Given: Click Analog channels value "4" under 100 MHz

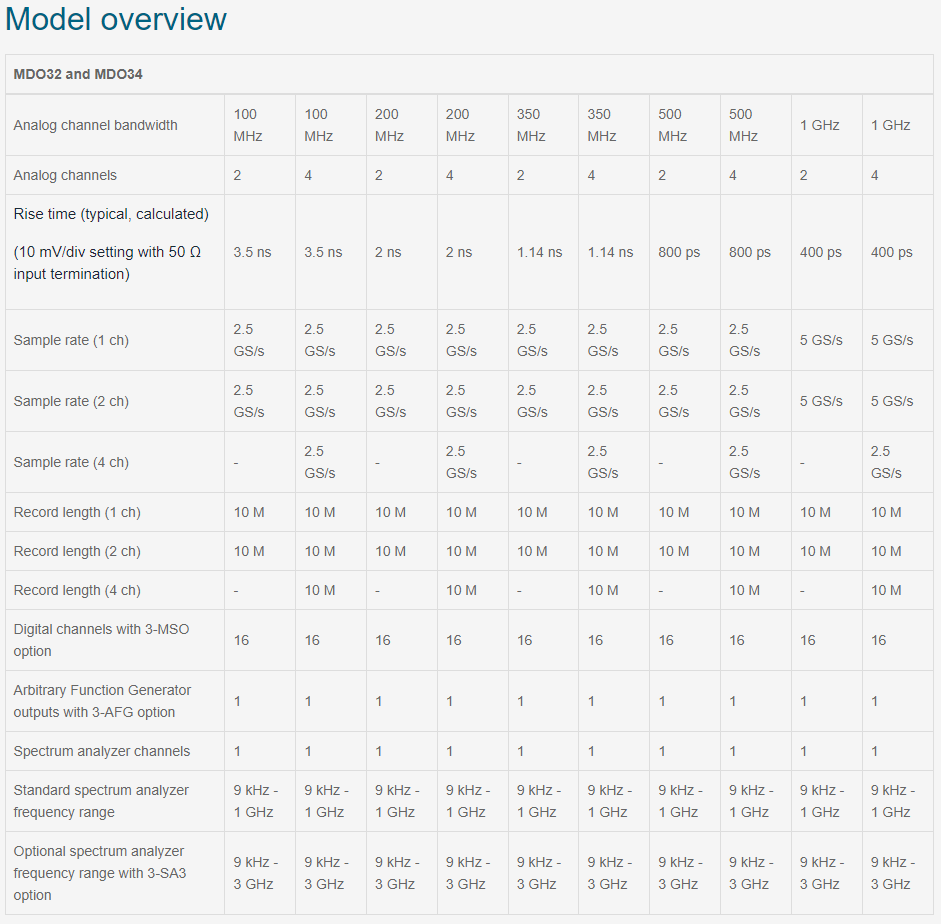Looking at the screenshot, I should coord(308,175).
